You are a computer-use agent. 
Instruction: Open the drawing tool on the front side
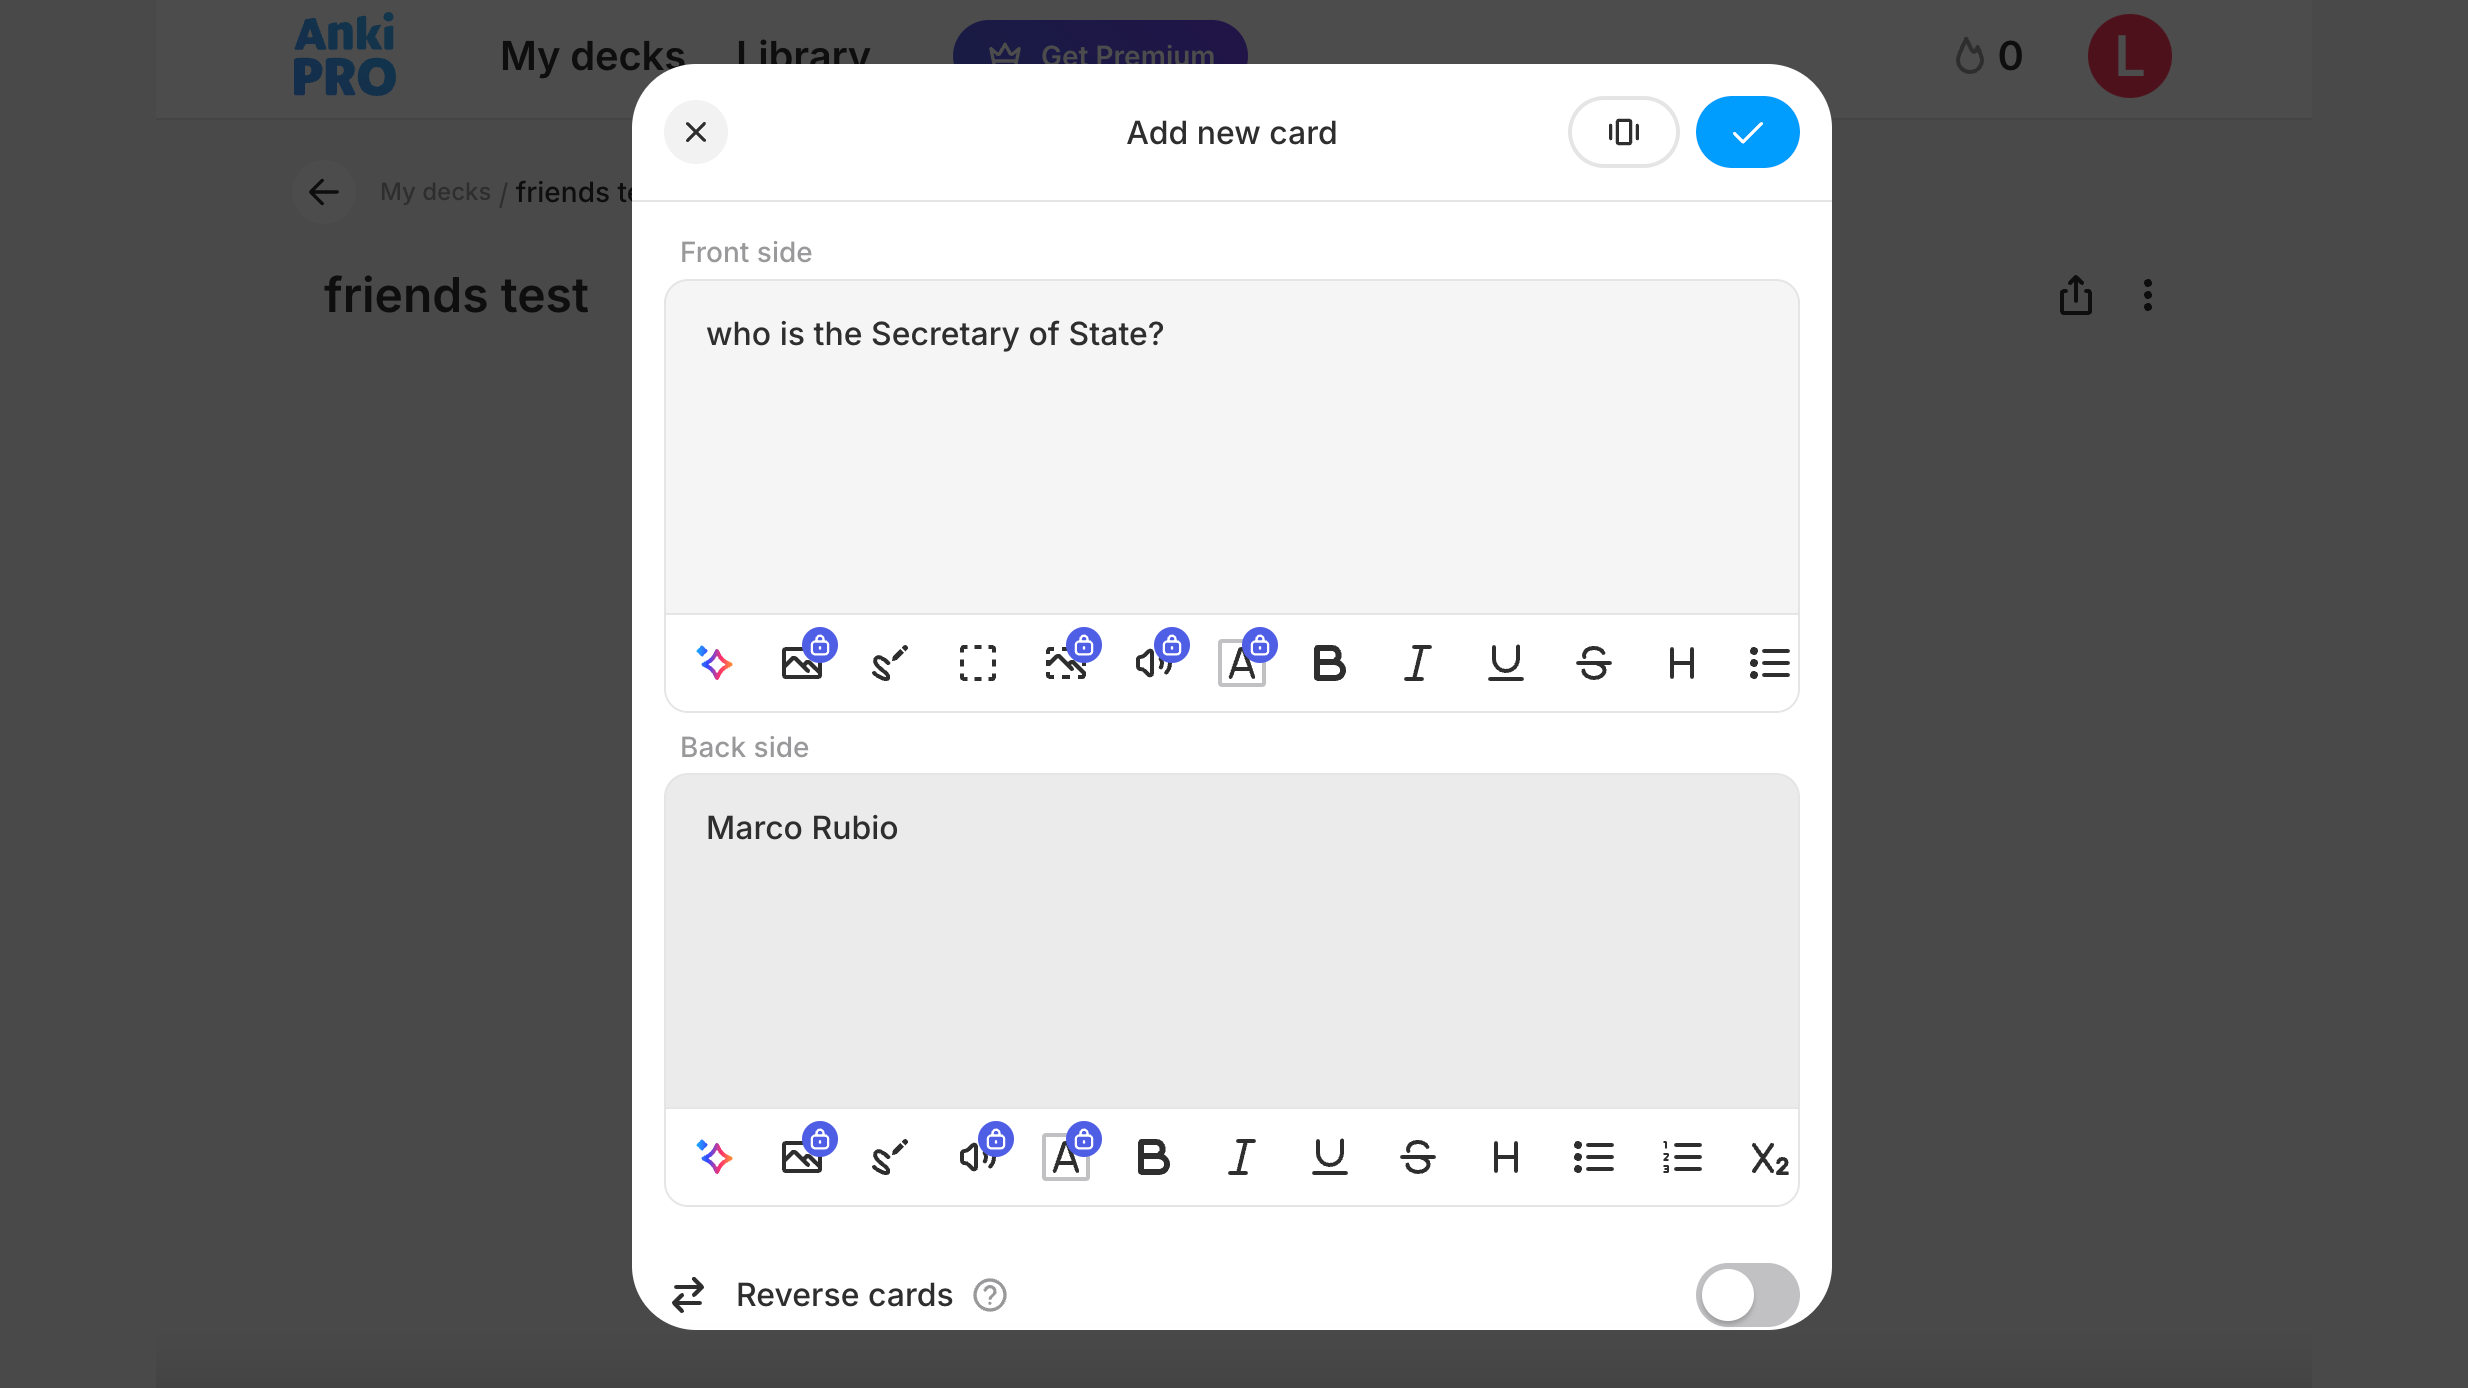point(890,663)
